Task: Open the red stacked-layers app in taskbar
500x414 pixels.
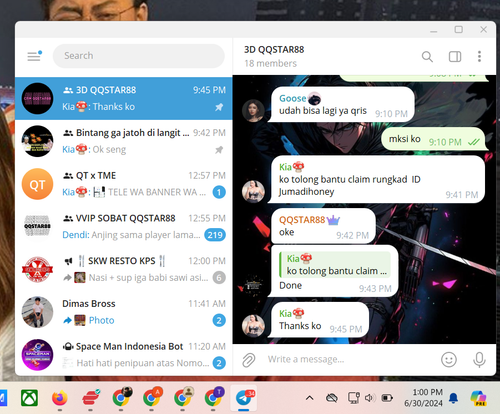Action: (90, 398)
